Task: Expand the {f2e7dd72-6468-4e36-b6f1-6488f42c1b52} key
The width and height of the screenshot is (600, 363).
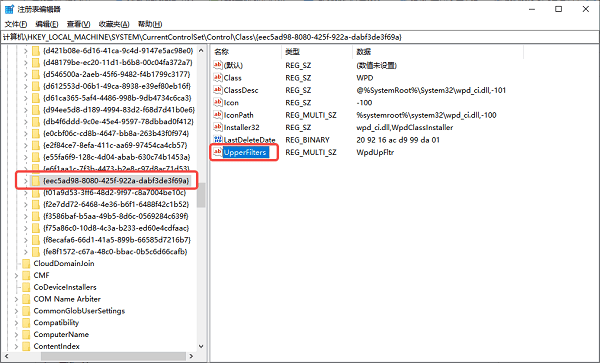Action: pyautogui.click(x=25, y=204)
